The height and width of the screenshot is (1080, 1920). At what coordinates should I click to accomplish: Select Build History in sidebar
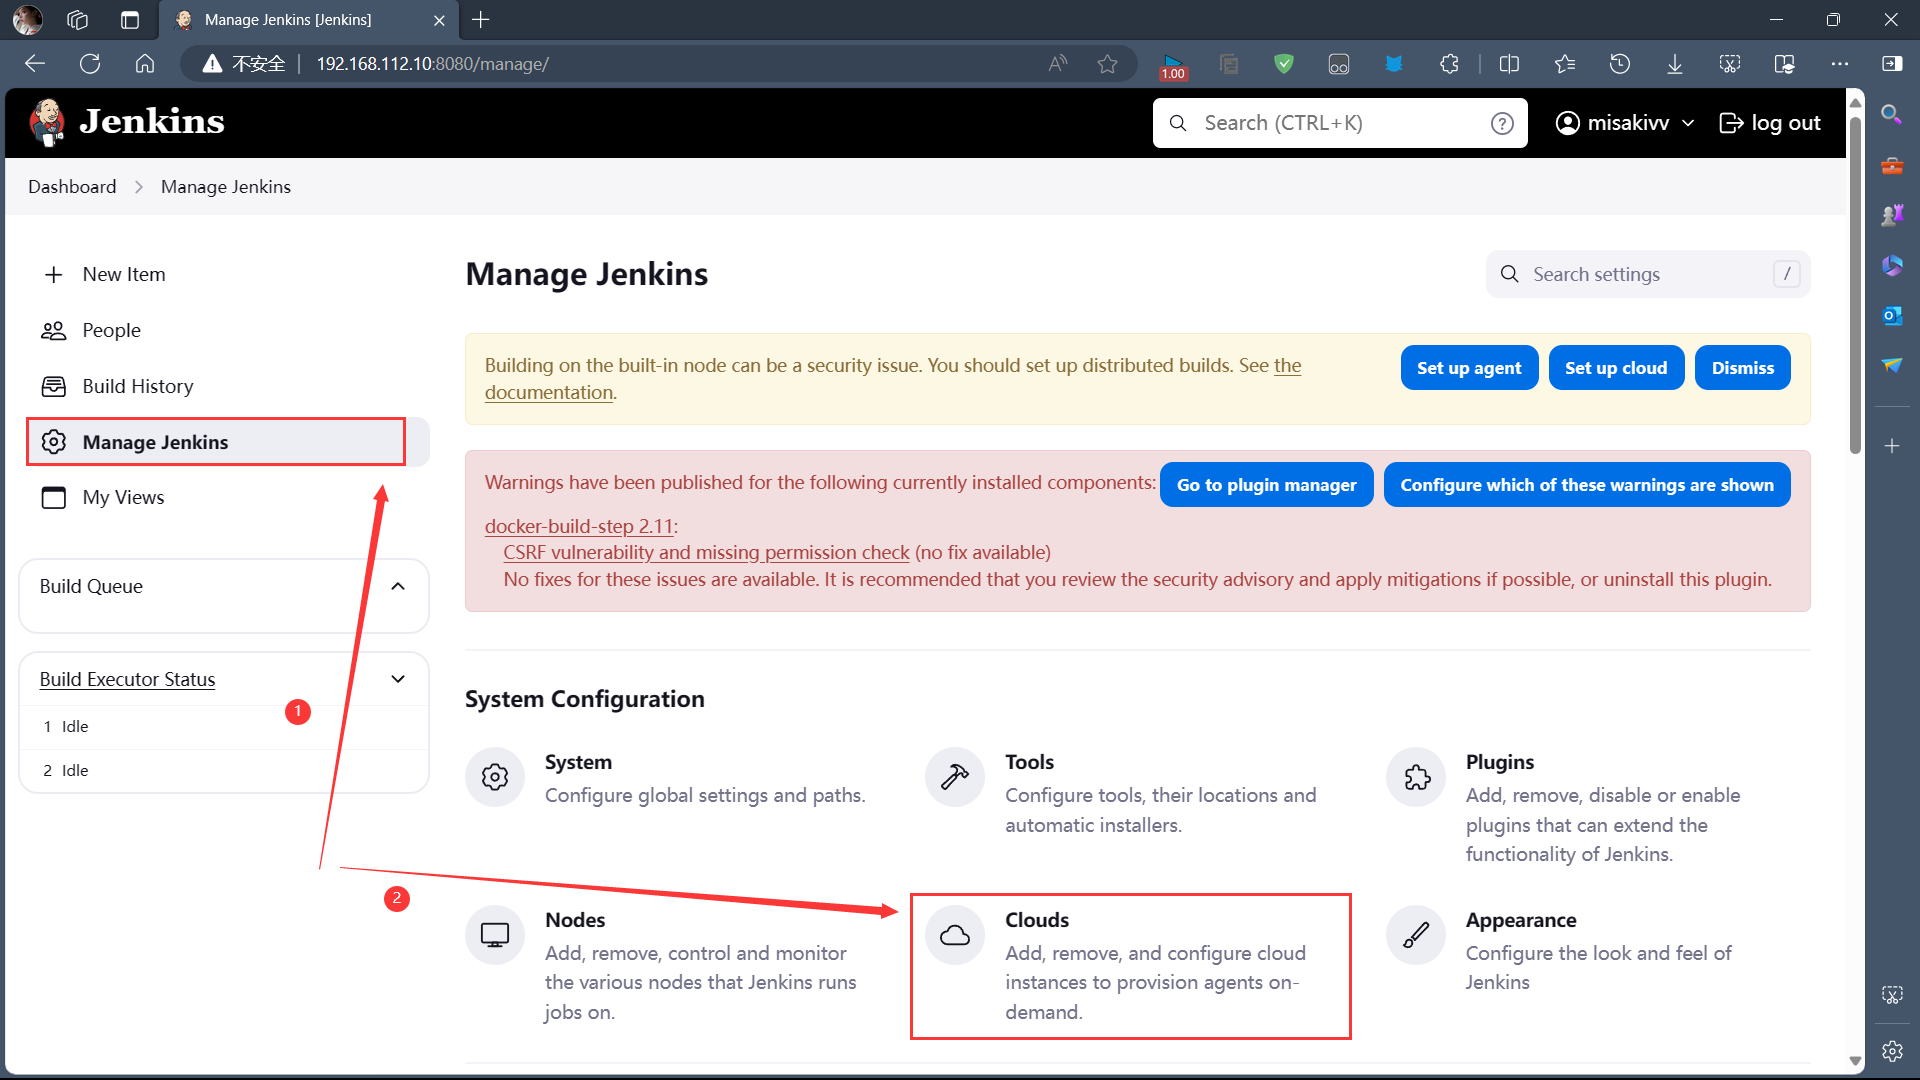(x=138, y=386)
